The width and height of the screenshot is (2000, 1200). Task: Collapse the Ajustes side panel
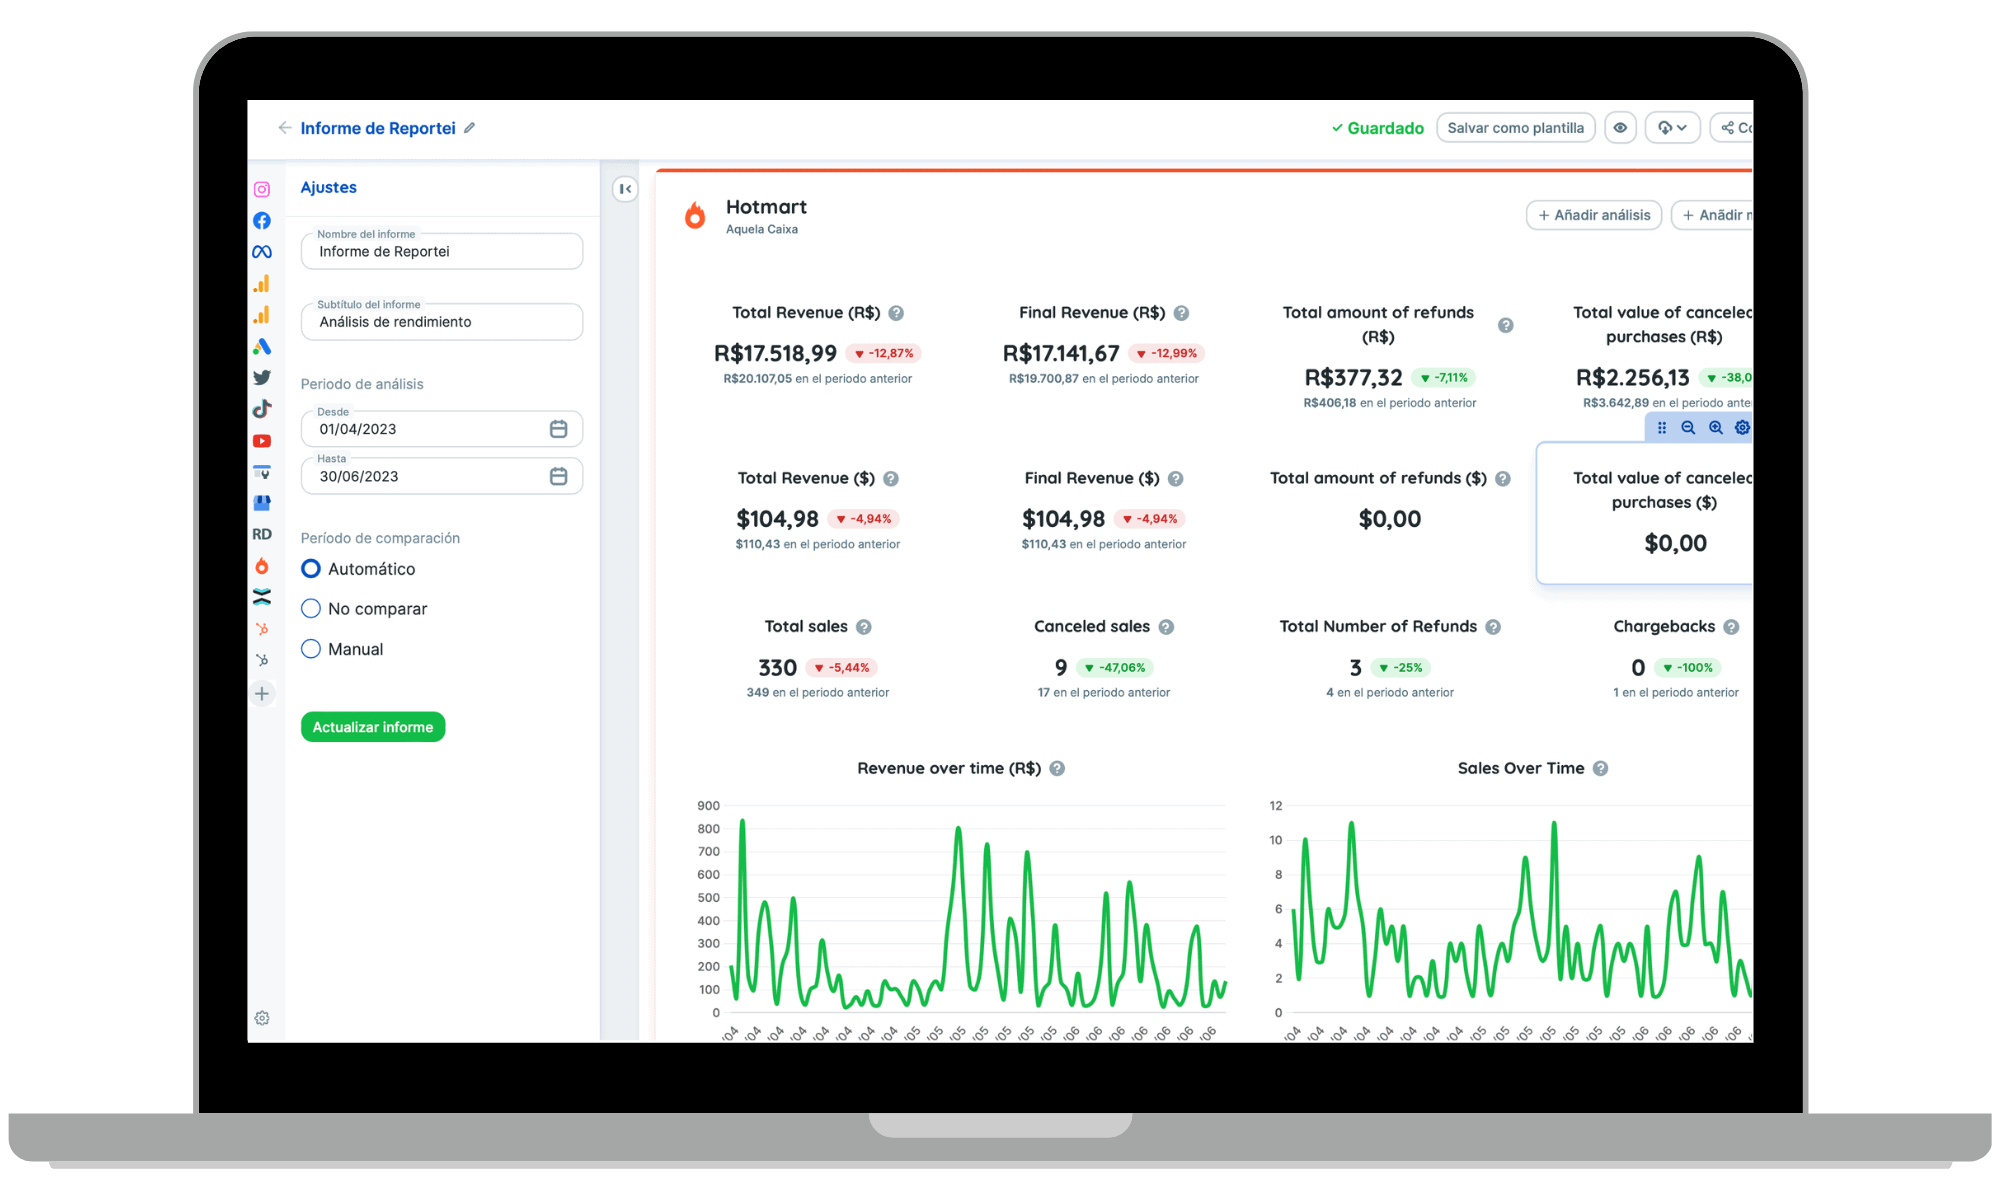click(625, 188)
